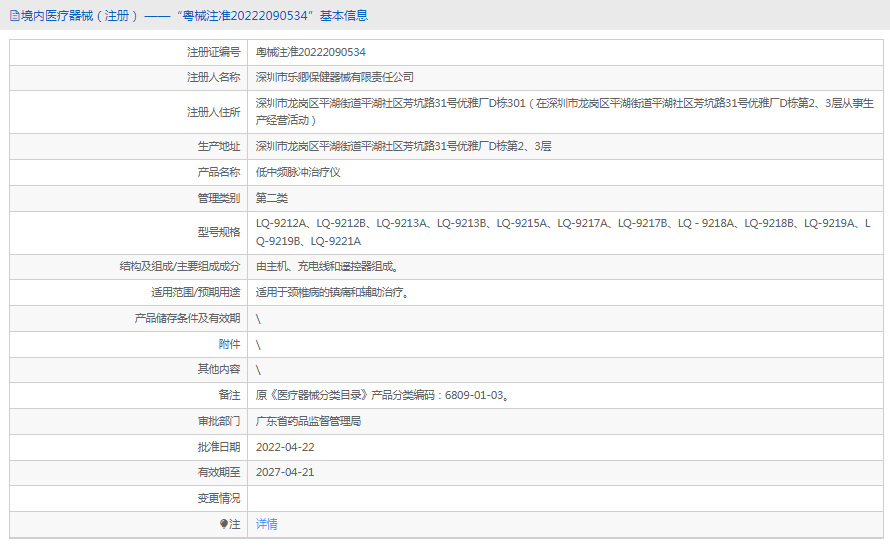890x547 pixels.
Task: Click the 产品名称 label
Action: click(x=219, y=172)
